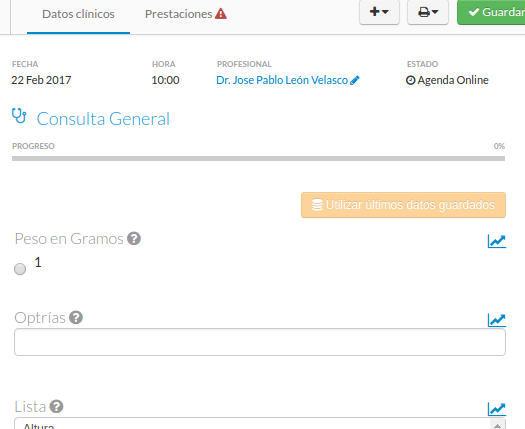Click the help icon beside Lista
This screenshot has width=525, height=429.
(56, 407)
